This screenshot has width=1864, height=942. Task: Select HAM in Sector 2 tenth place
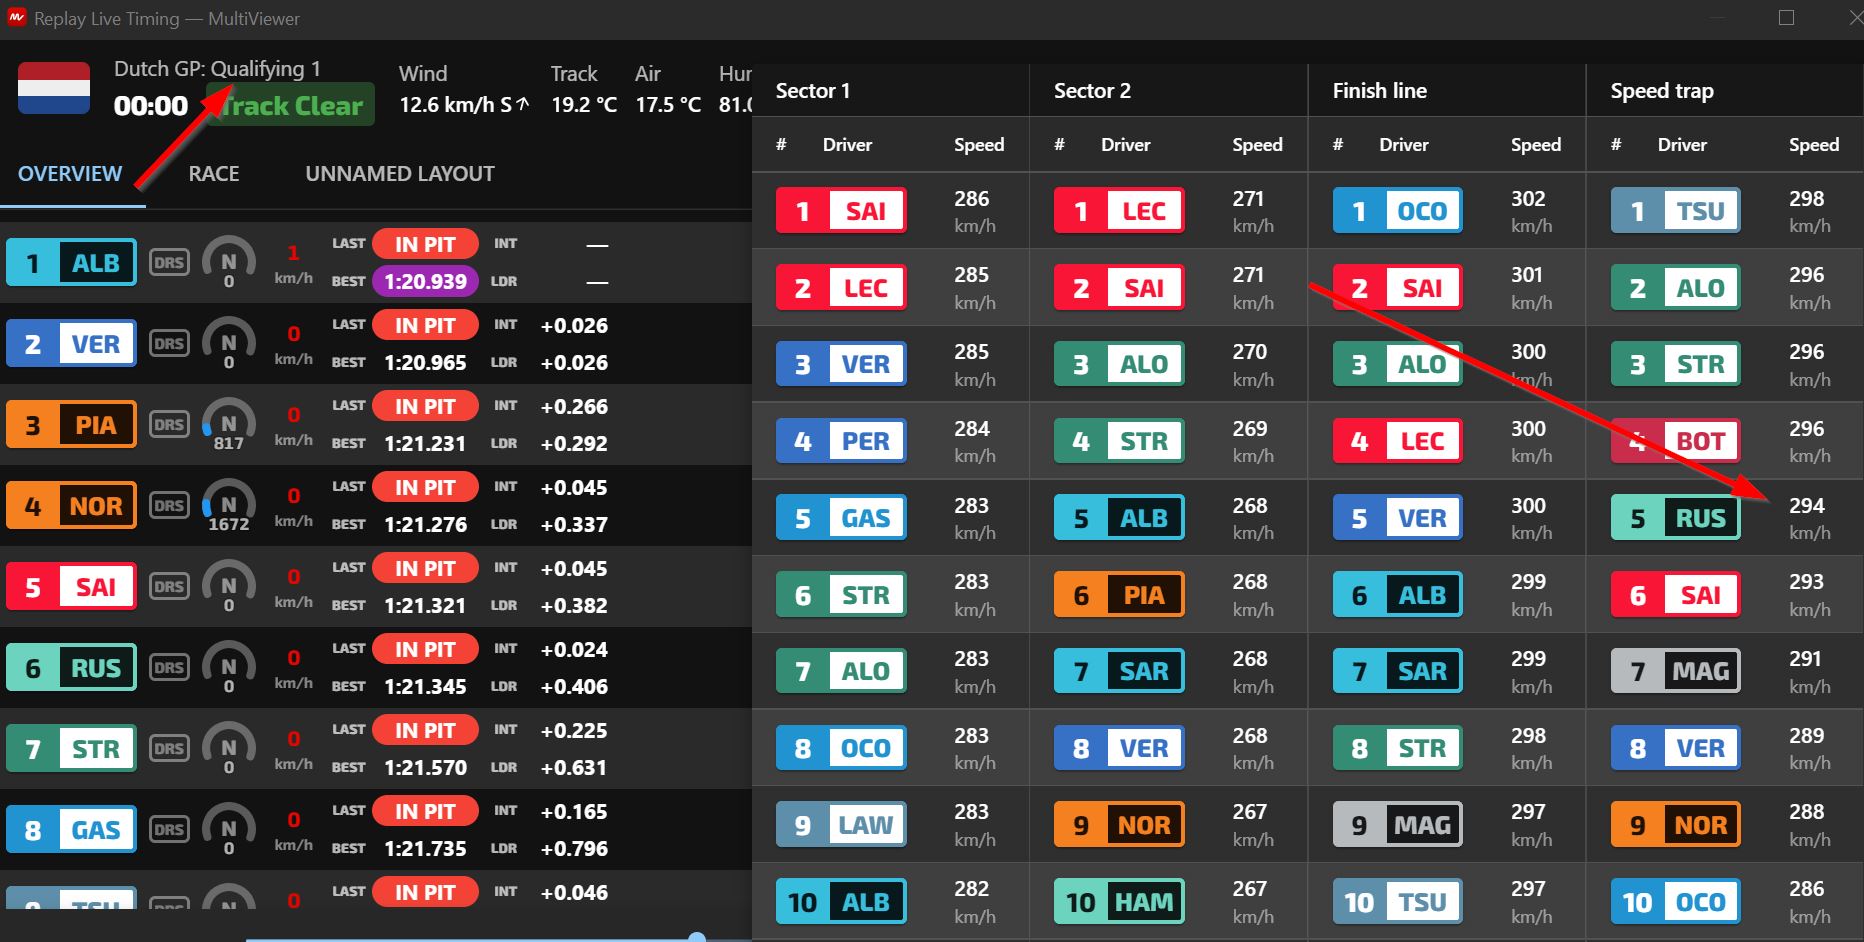pos(1119,902)
